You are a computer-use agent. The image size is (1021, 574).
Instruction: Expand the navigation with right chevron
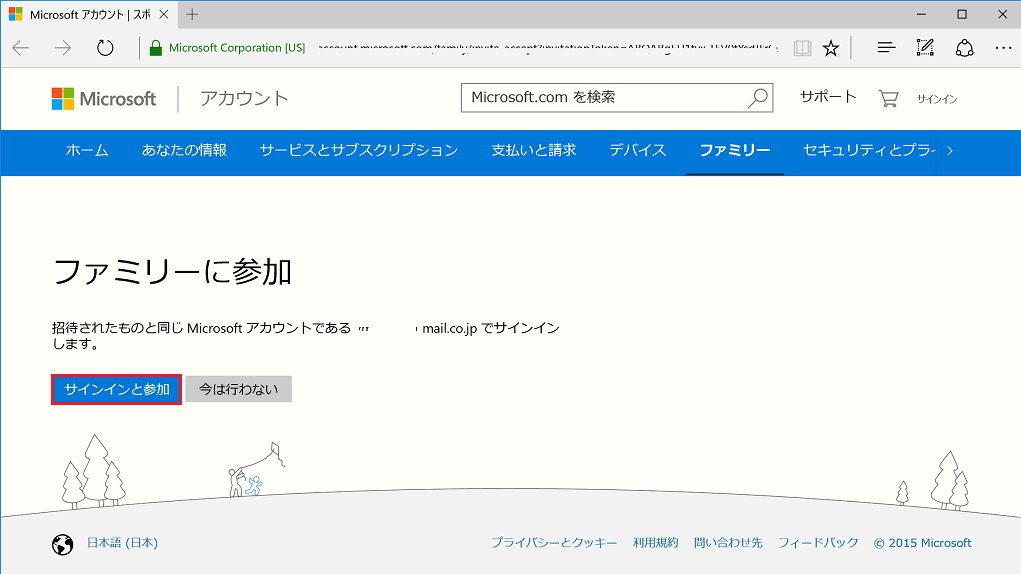(x=950, y=150)
